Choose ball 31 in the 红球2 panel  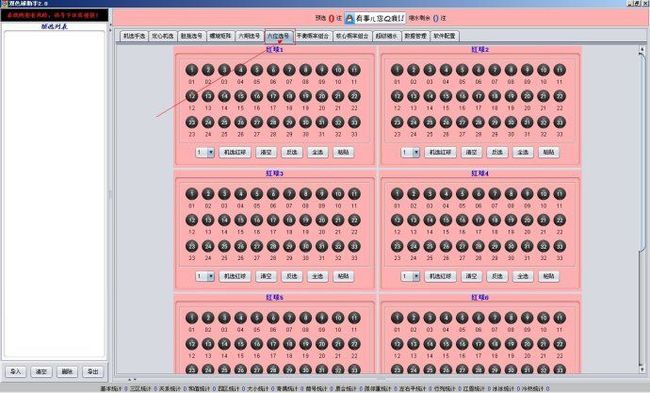click(x=527, y=122)
